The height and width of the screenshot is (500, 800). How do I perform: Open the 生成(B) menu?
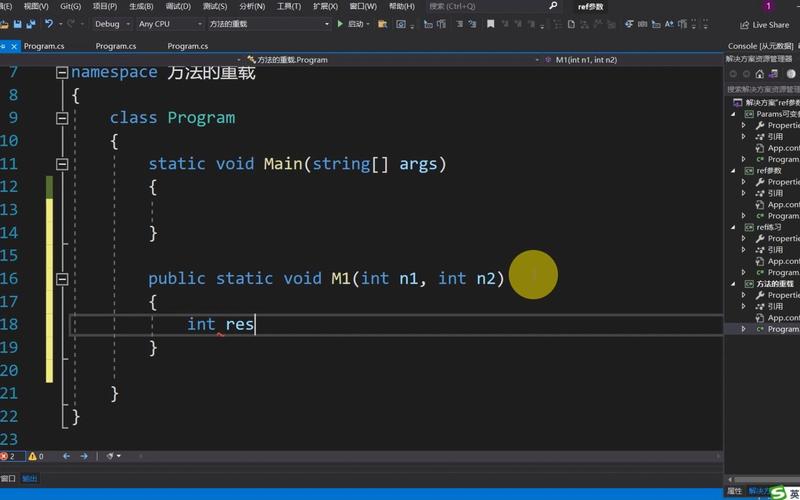click(141, 6)
